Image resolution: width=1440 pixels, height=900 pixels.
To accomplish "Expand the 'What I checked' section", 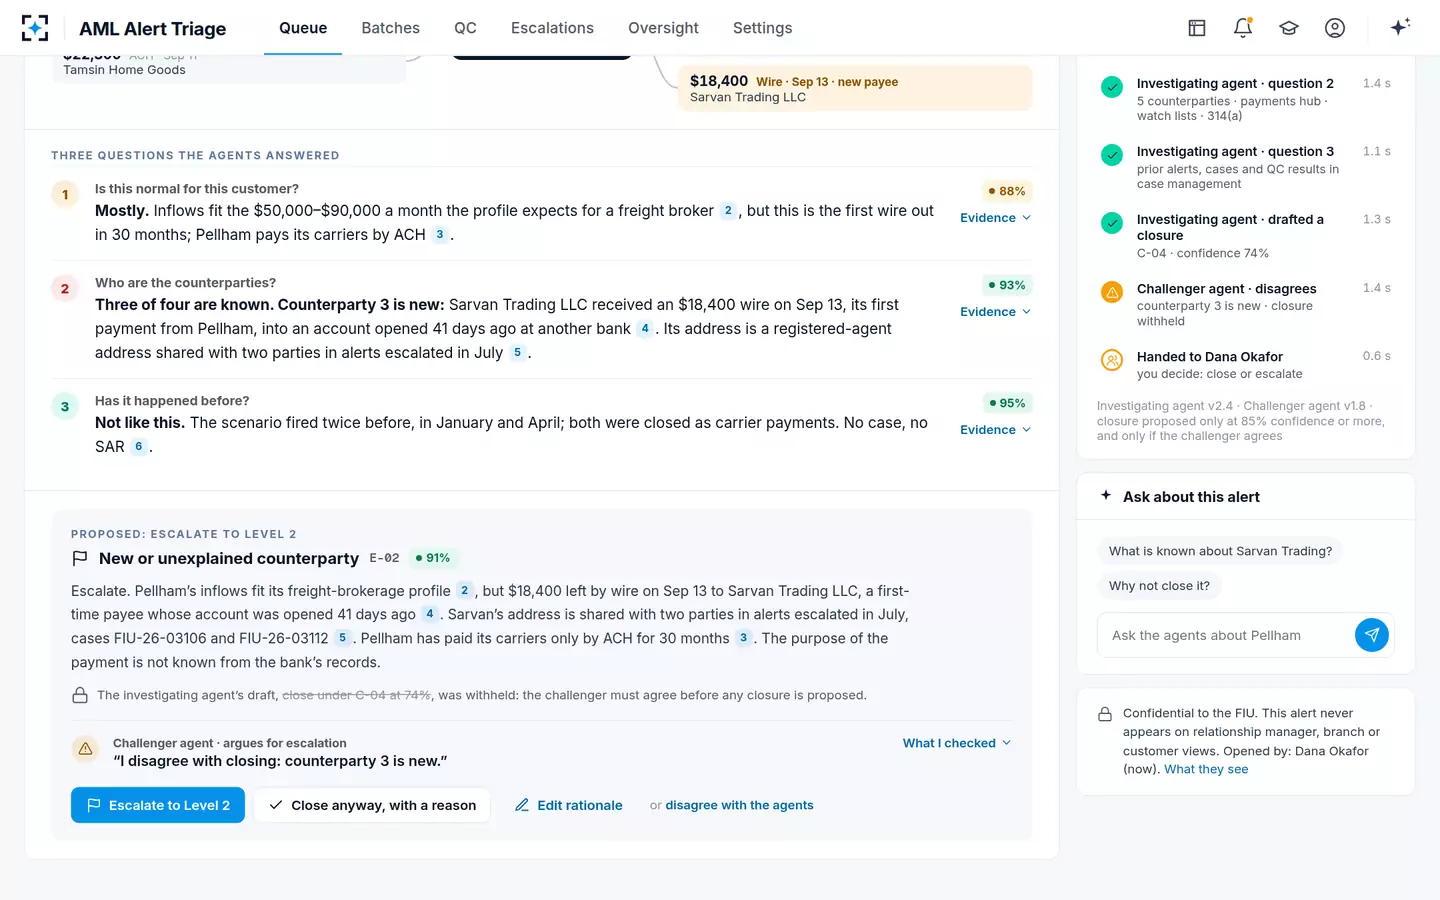I will [x=957, y=743].
